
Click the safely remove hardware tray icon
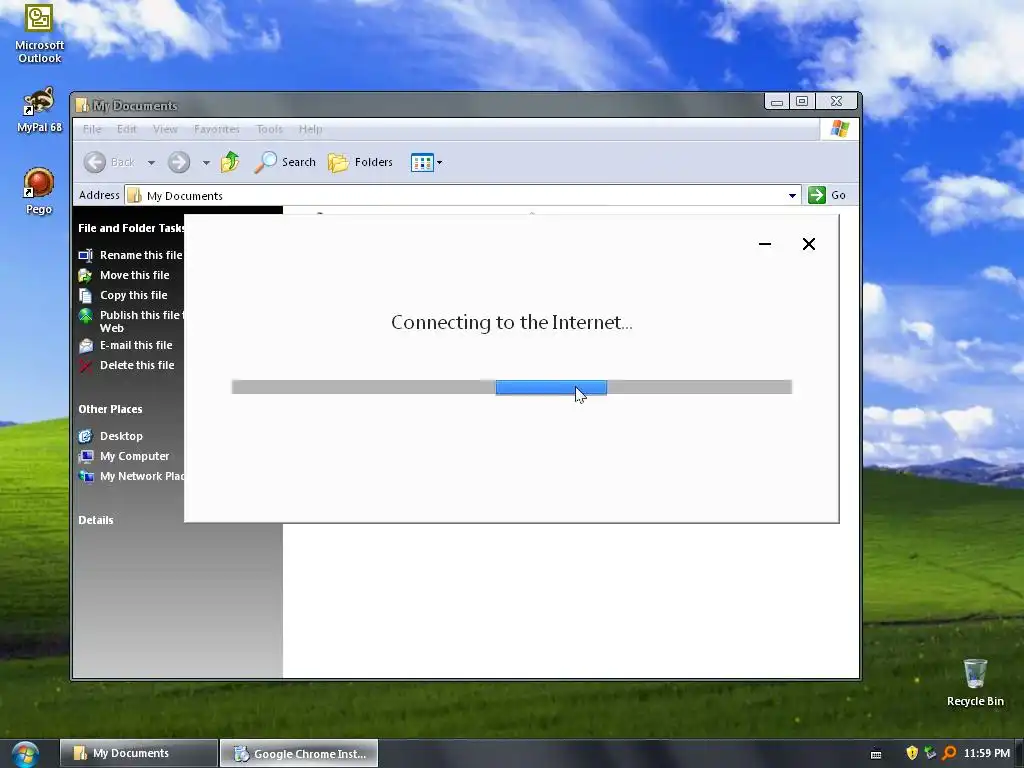pos(930,753)
